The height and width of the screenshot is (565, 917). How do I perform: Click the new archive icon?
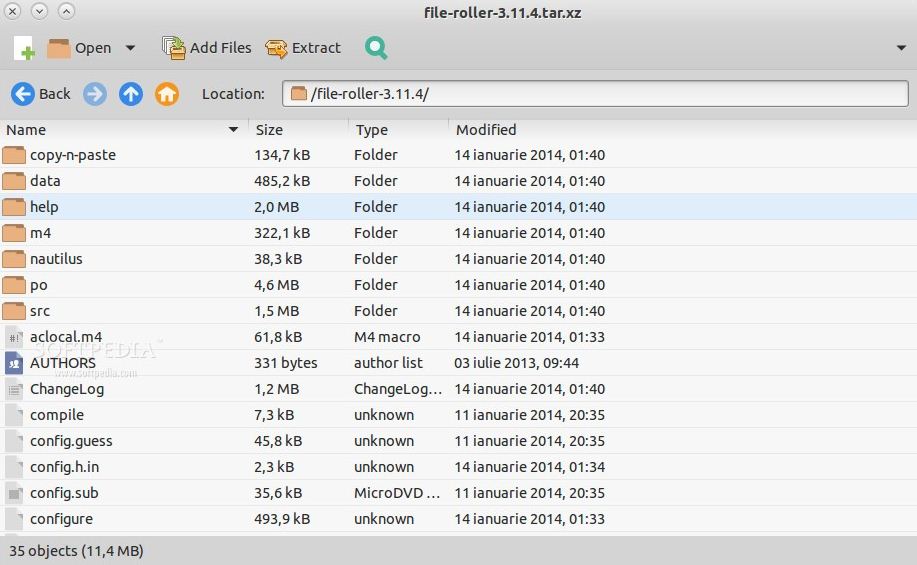(25, 48)
